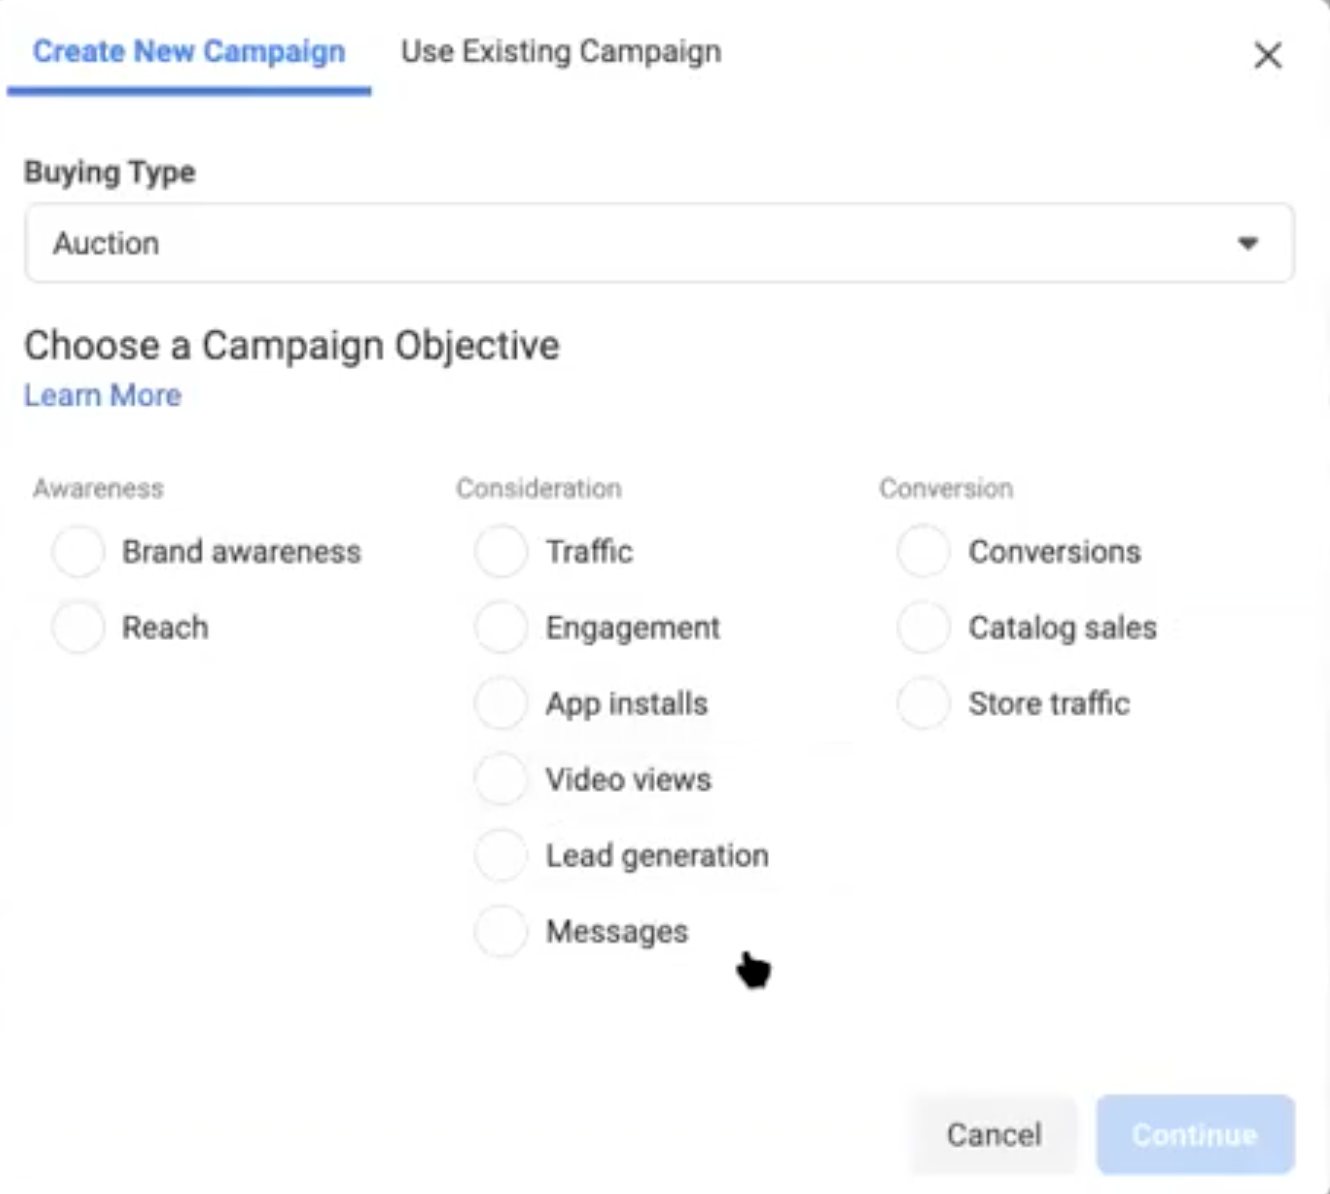Expand the Buying Type dropdown arrow
This screenshot has width=1330, height=1194.
[x=1247, y=243]
